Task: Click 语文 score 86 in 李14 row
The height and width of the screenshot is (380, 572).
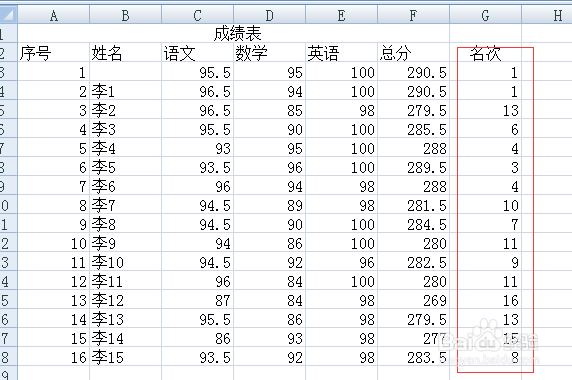Action: coord(197,338)
